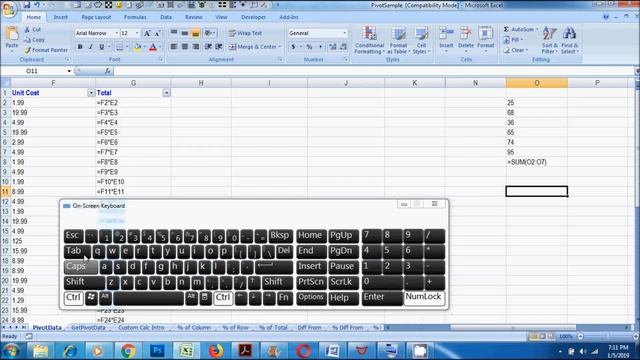
Task: Click the Insert cells icon
Action: click(x=447, y=33)
